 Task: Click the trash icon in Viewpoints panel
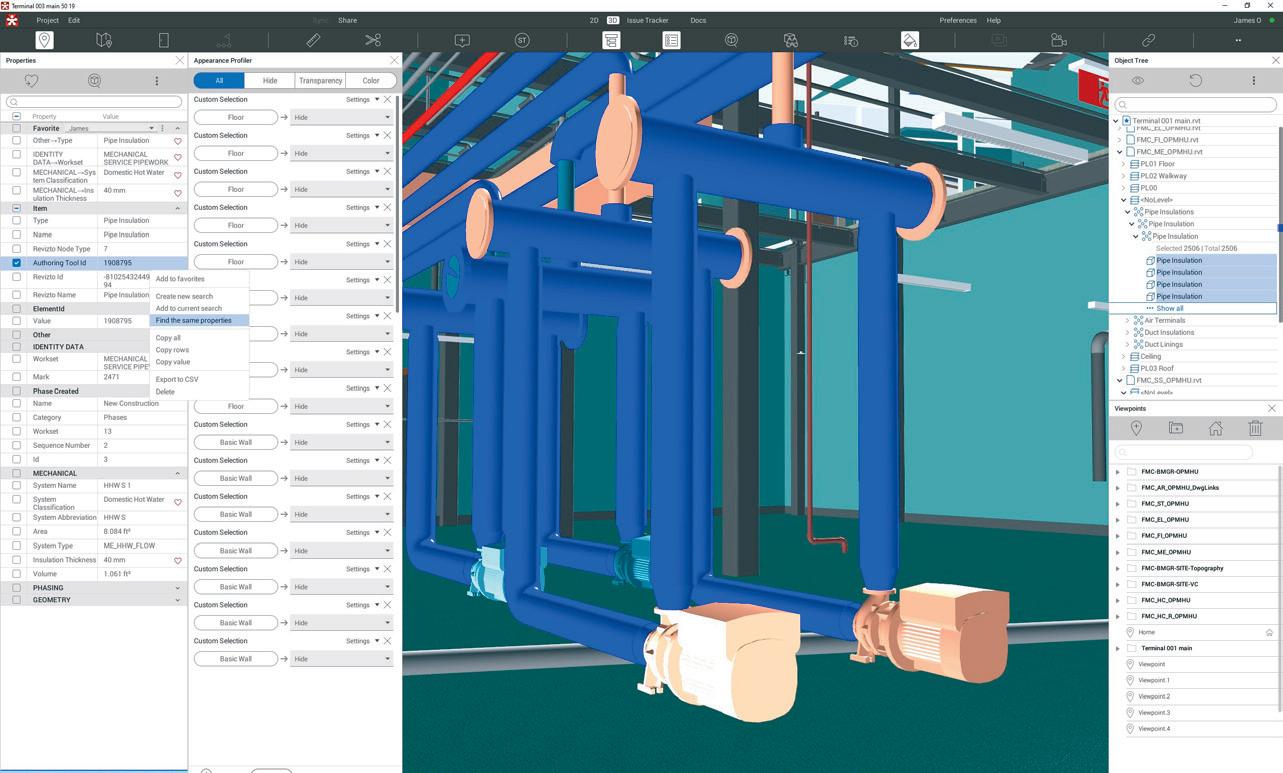(1255, 428)
